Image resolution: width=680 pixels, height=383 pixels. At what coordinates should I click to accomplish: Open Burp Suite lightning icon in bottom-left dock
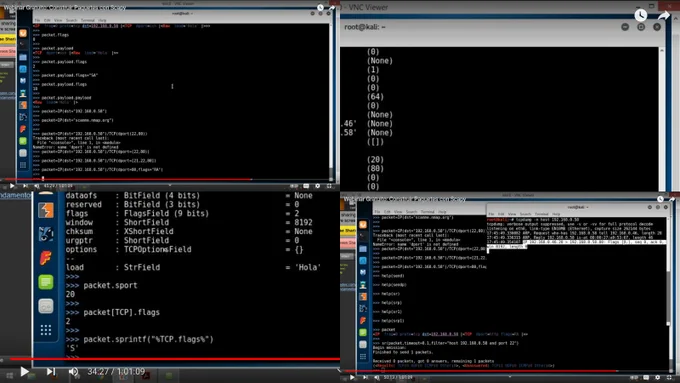click(46, 210)
